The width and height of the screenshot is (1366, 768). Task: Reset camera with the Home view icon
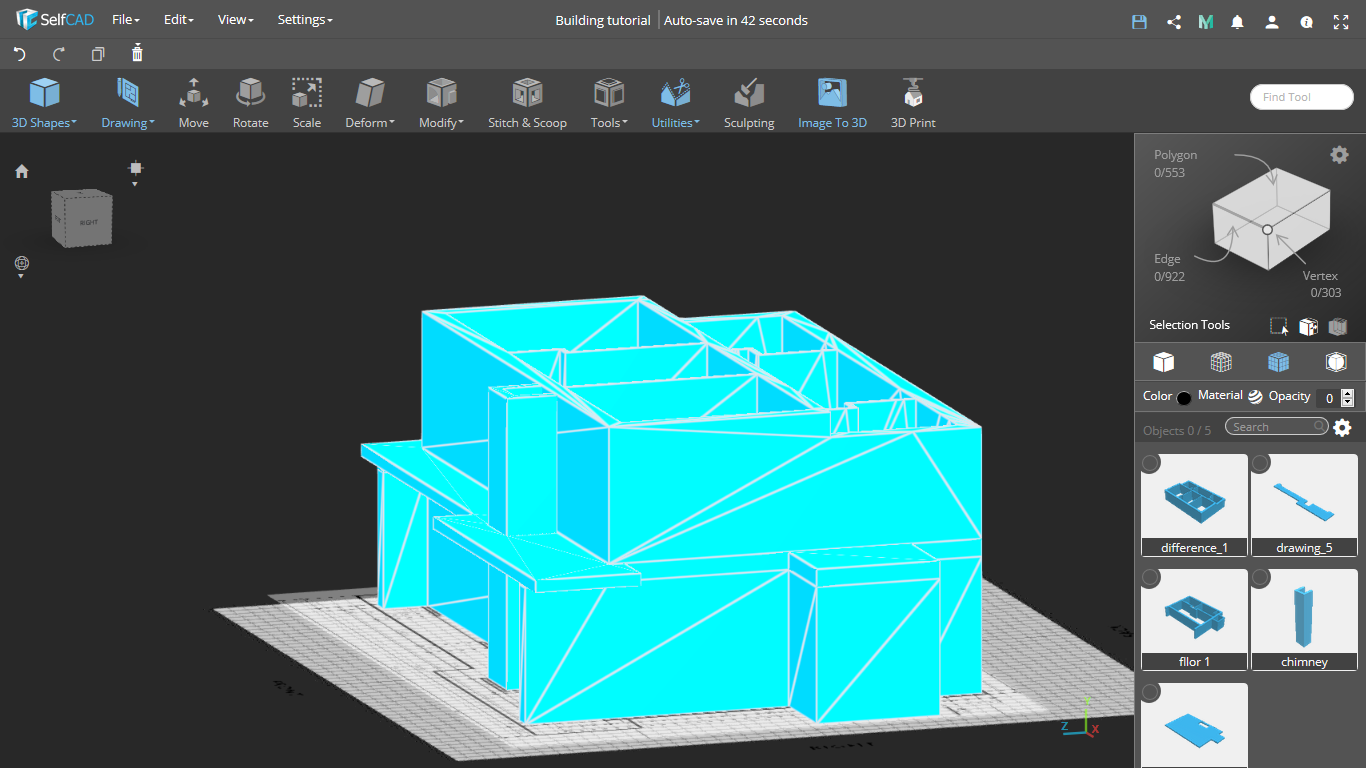coord(22,172)
